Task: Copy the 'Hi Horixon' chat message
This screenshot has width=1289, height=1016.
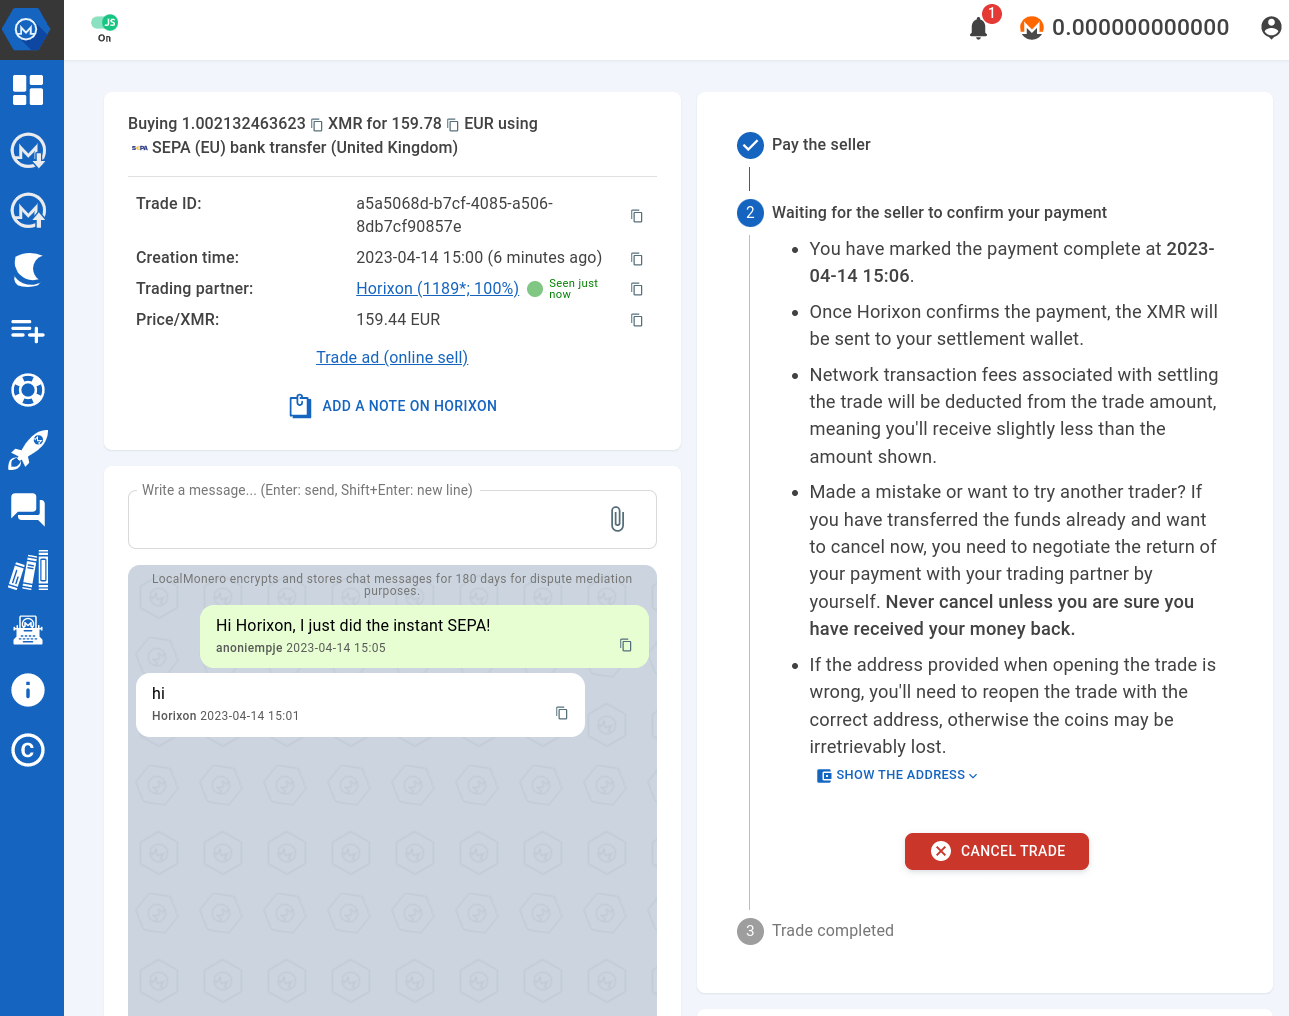Action: pyautogui.click(x=625, y=645)
